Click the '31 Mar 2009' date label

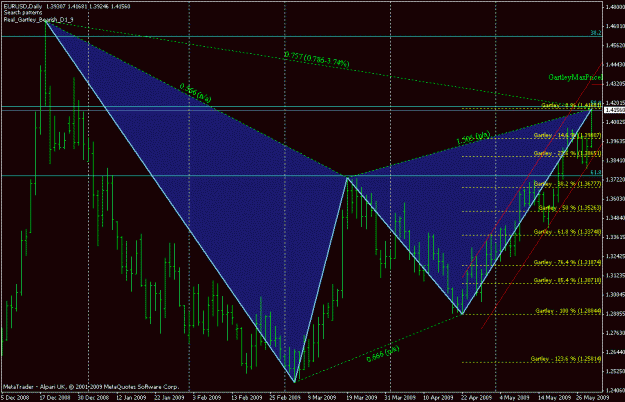[399, 398]
